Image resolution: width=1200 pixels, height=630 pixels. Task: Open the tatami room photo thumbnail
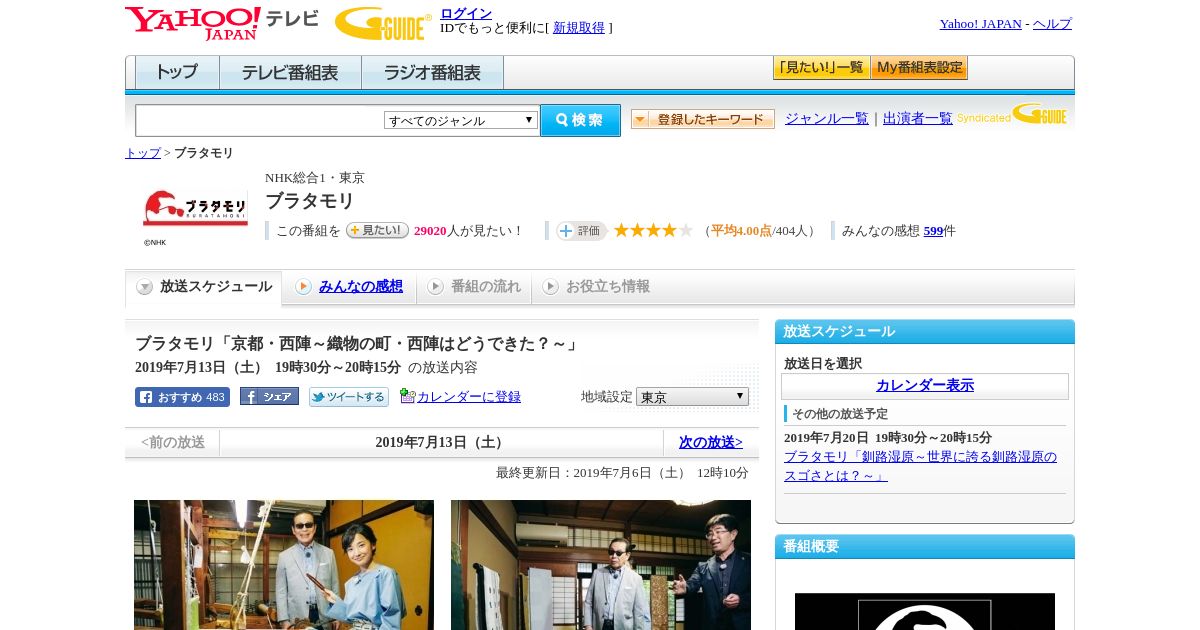point(601,565)
